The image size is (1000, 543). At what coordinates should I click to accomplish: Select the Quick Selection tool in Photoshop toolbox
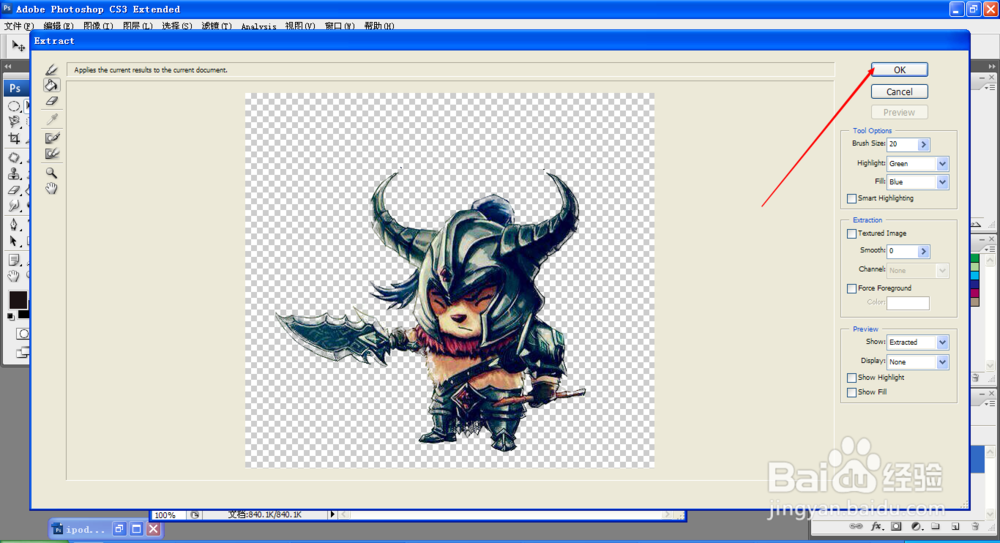click(x=14, y=122)
